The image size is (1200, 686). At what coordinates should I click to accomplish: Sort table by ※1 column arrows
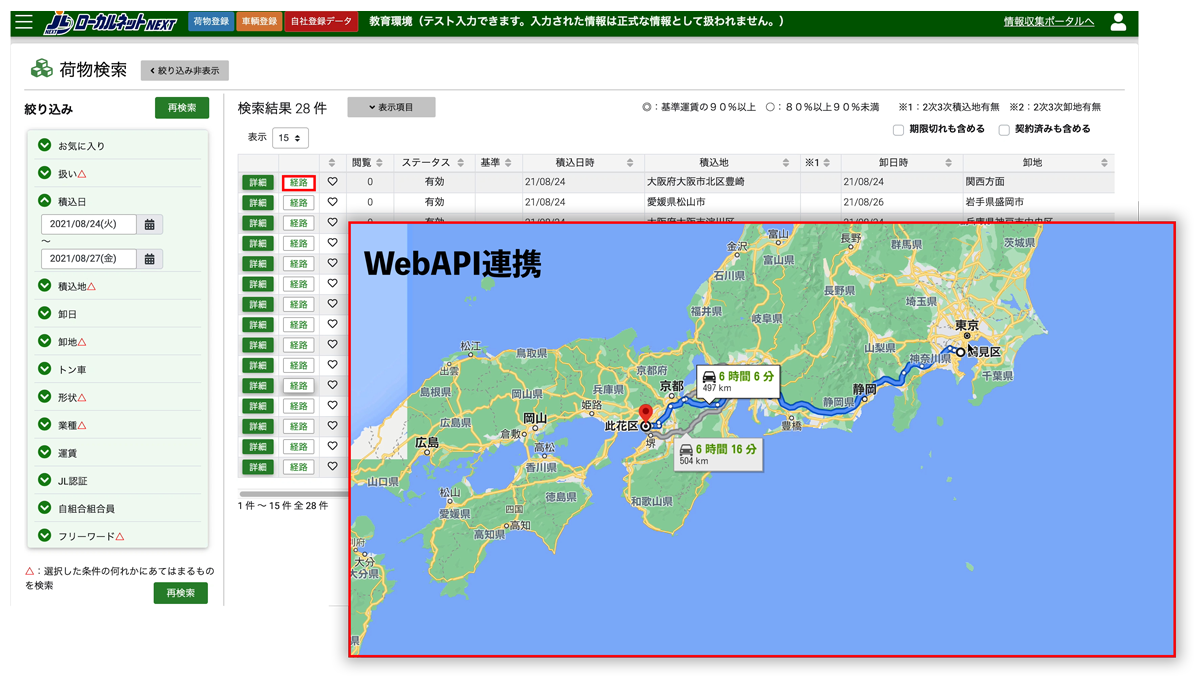pos(827,163)
